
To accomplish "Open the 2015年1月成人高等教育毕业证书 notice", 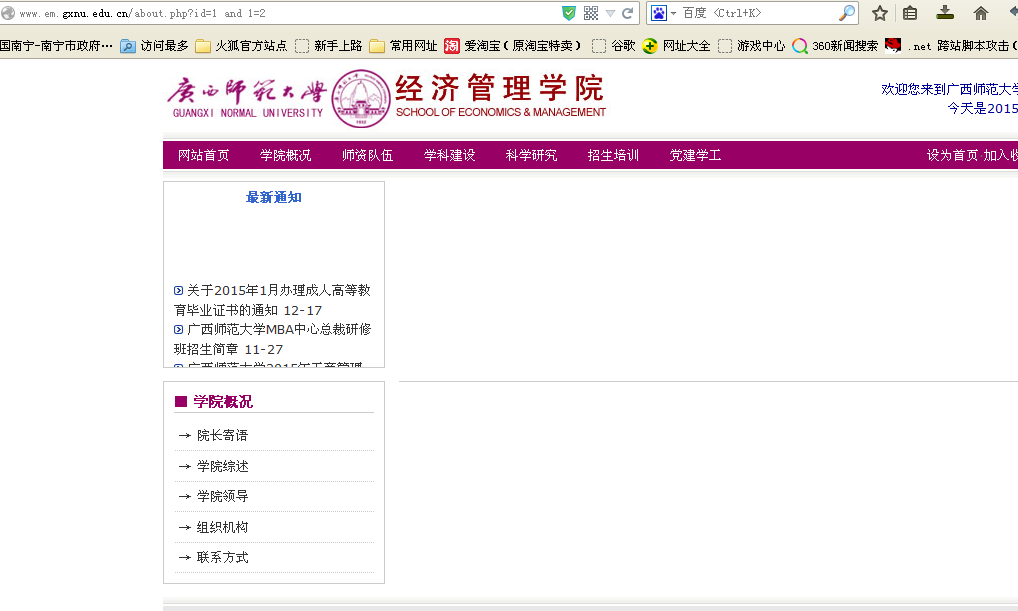I will point(272,300).
